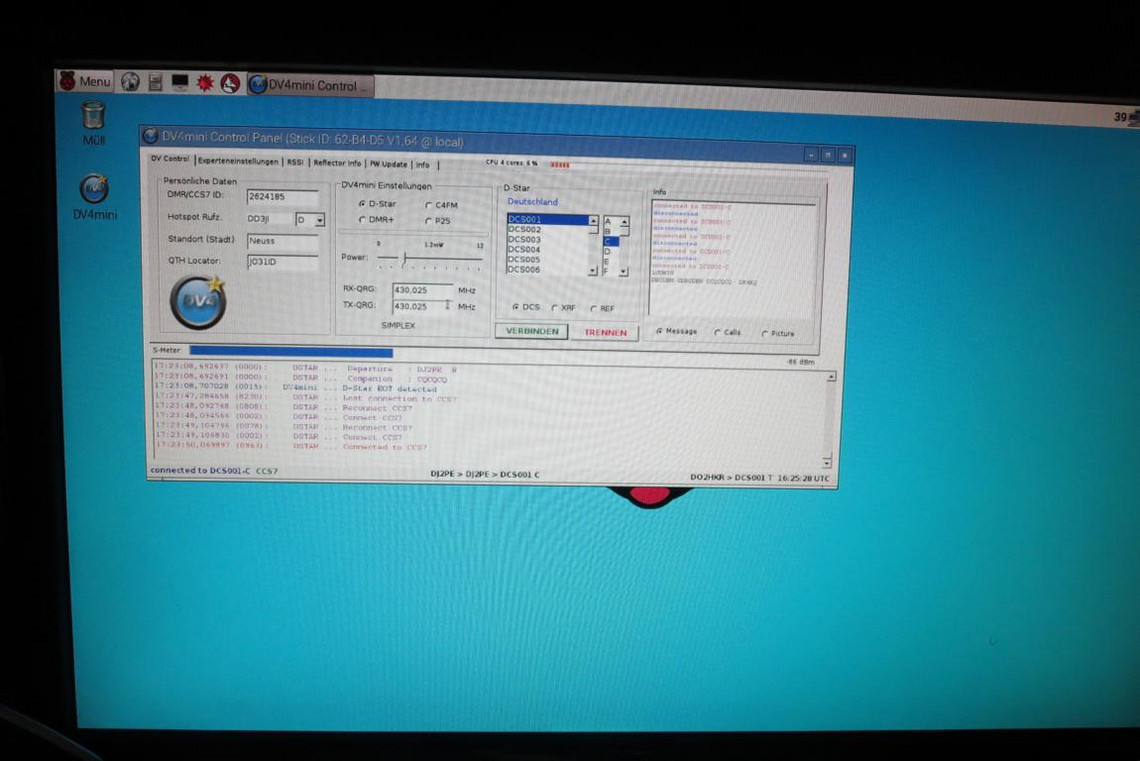Select module A in the module list
The width and height of the screenshot is (1140, 761).
(611, 222)
